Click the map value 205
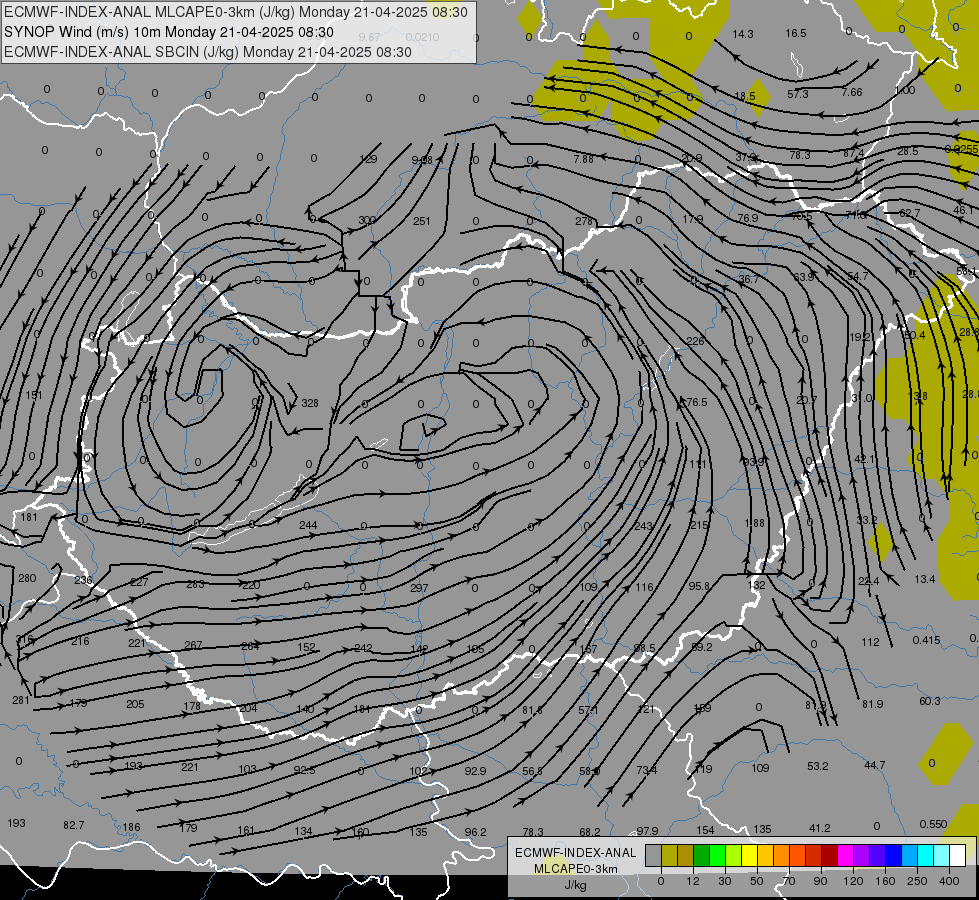 [x=135, y=704]
